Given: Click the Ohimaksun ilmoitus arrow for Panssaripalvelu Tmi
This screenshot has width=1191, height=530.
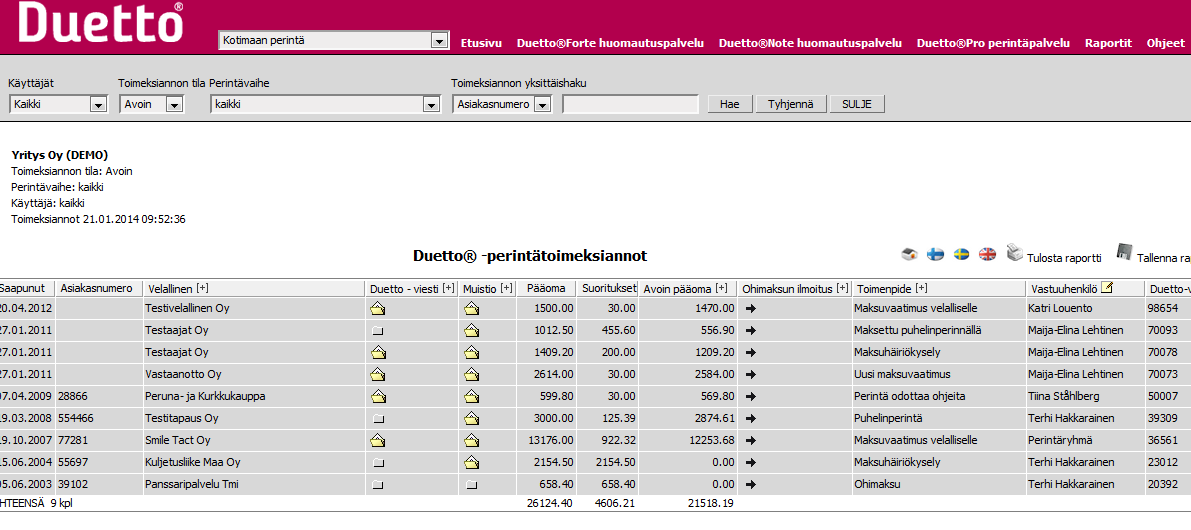Looking at the screenshot, I should 751,484.
